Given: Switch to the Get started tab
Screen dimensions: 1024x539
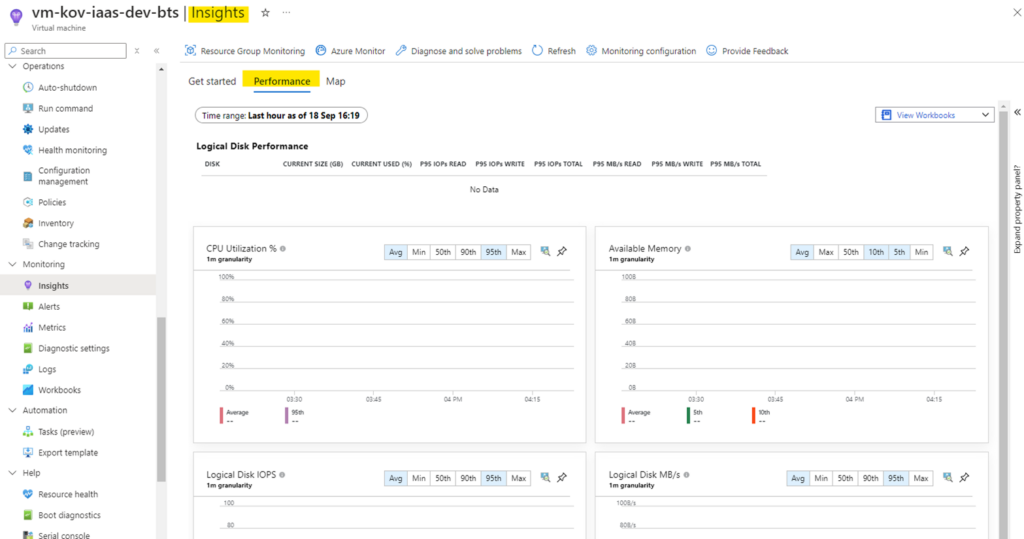Looking at the screenshot, I should coord(212,81).
